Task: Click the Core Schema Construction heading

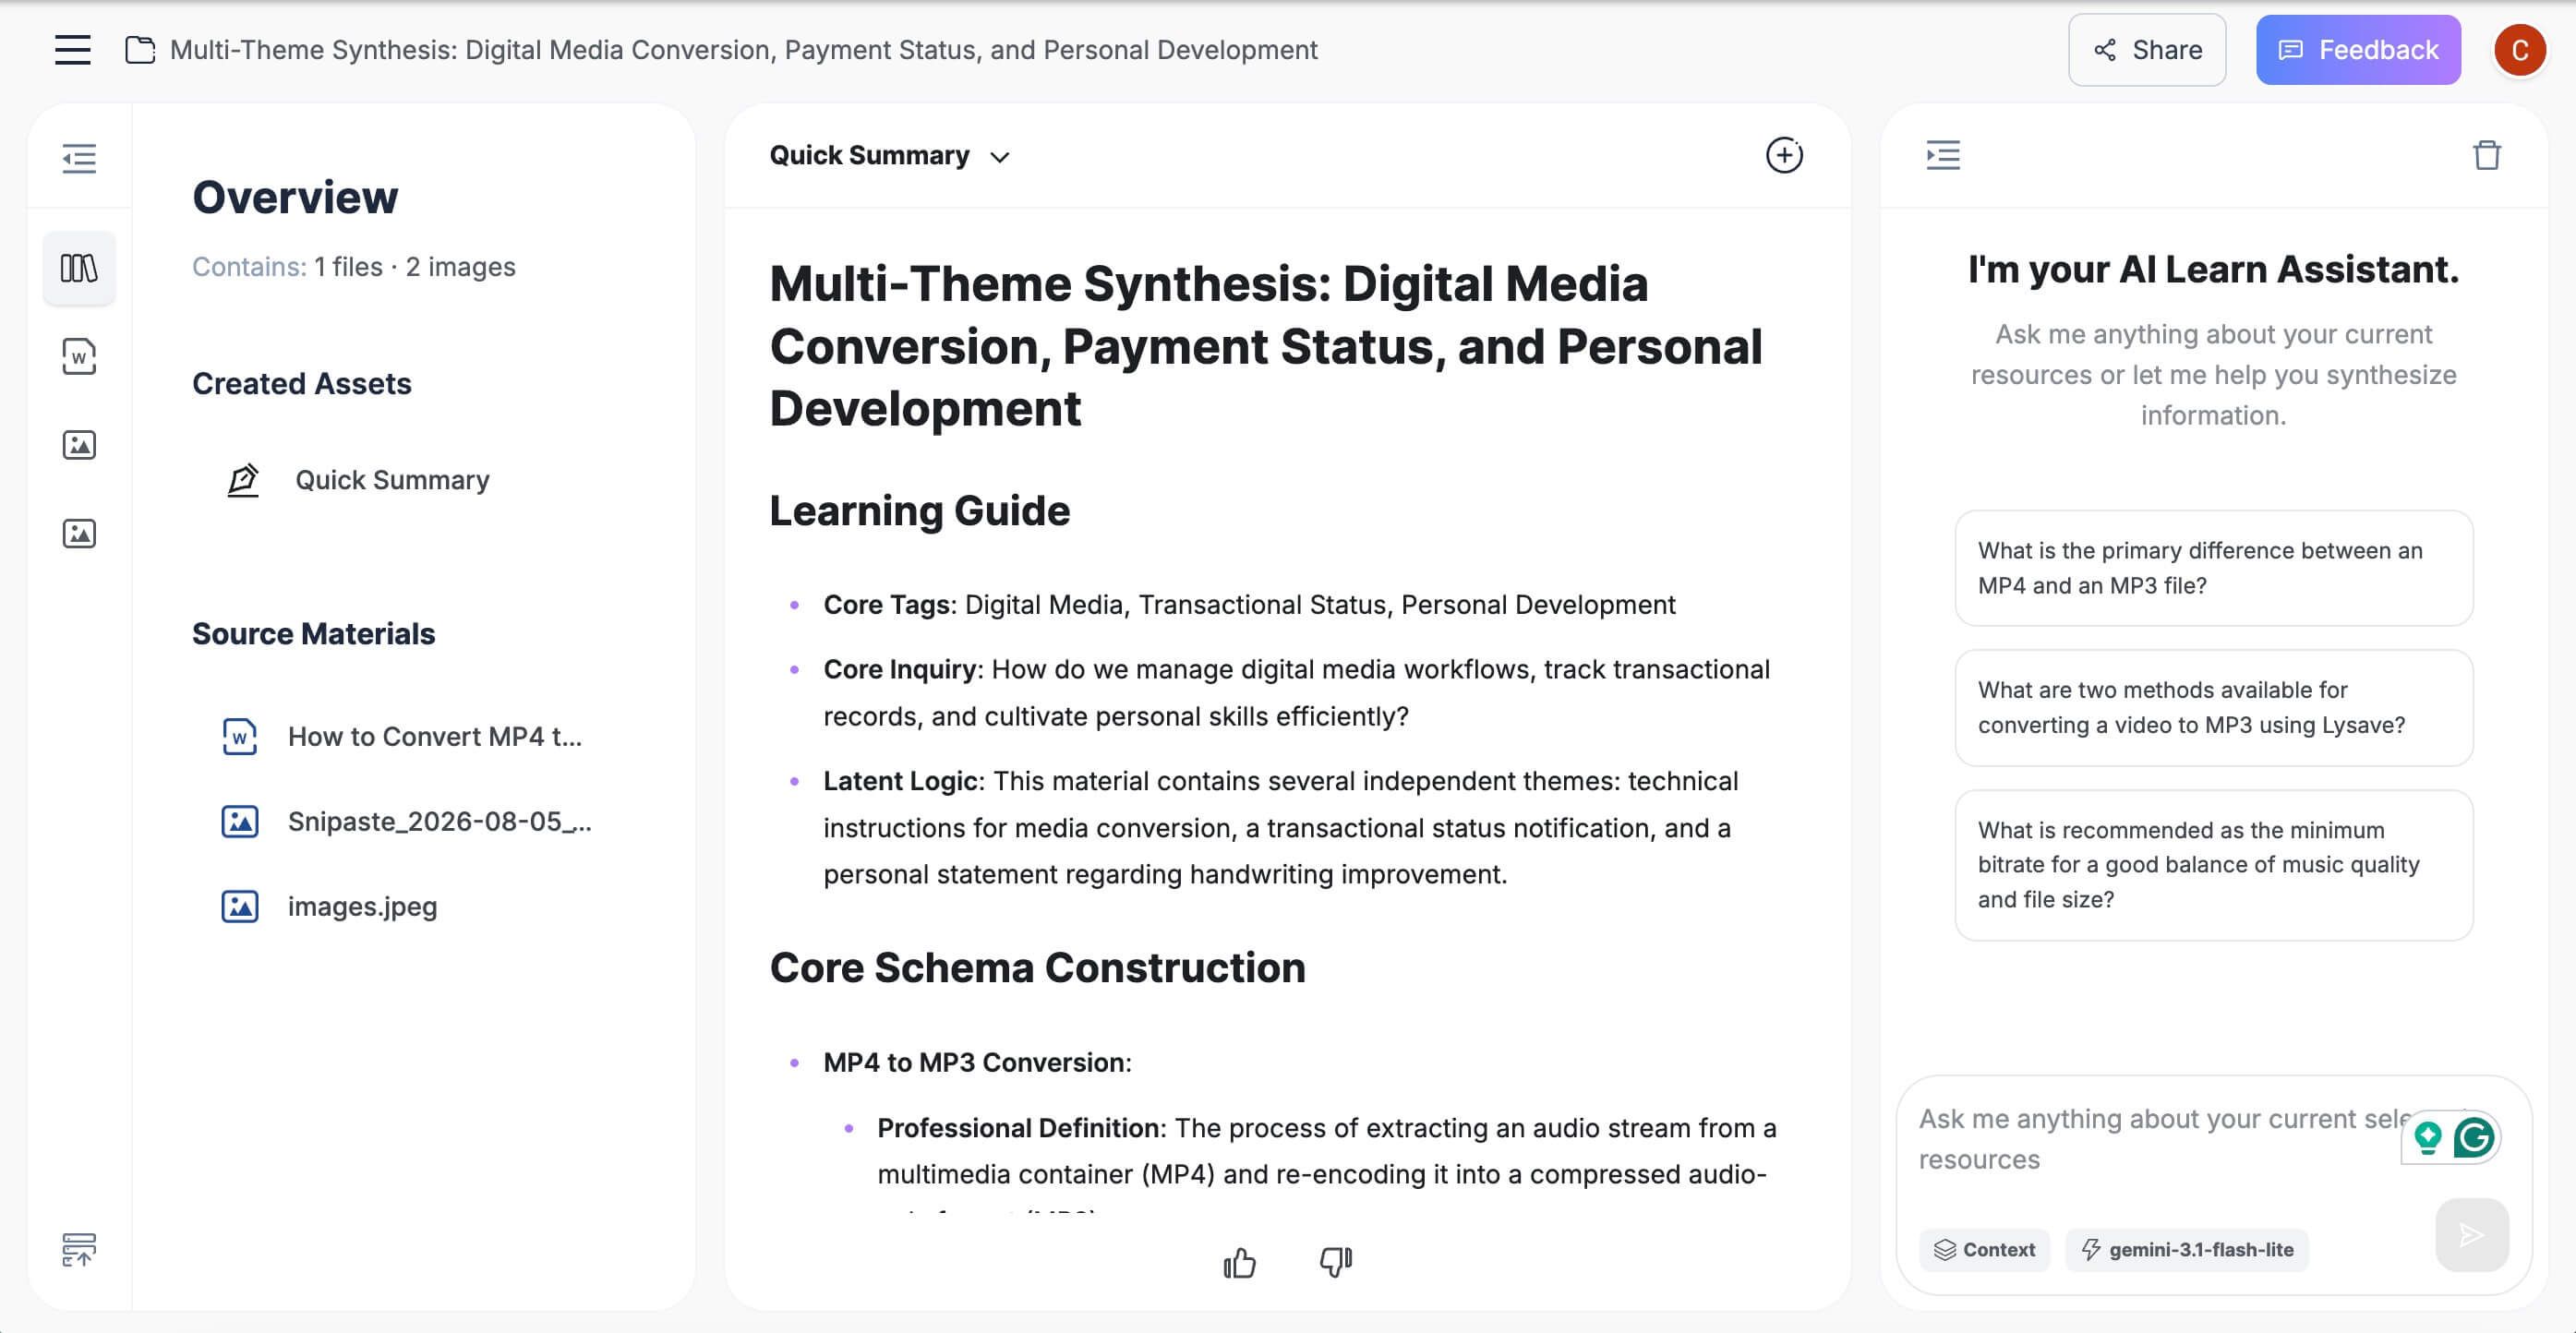Action: (1038, 968)
